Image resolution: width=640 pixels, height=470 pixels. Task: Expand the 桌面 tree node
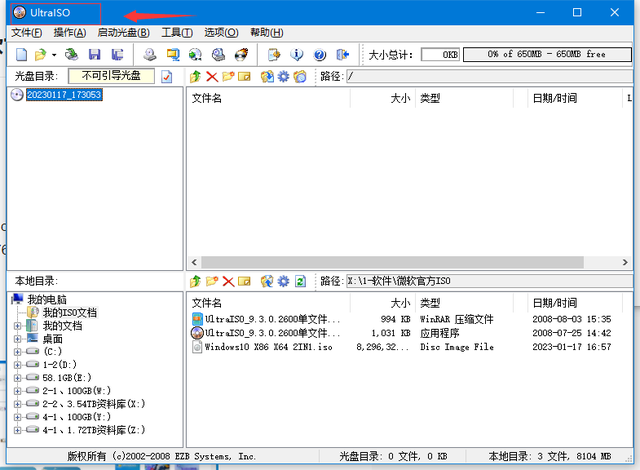click(x=17, y=339)
